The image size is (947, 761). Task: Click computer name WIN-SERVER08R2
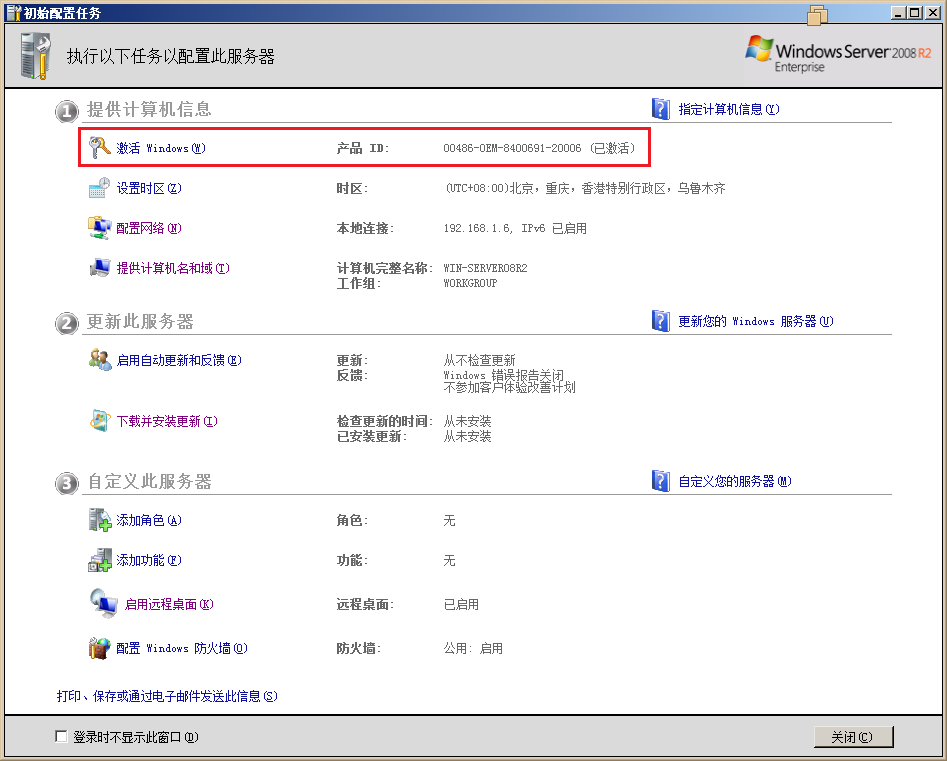[486, 268]
